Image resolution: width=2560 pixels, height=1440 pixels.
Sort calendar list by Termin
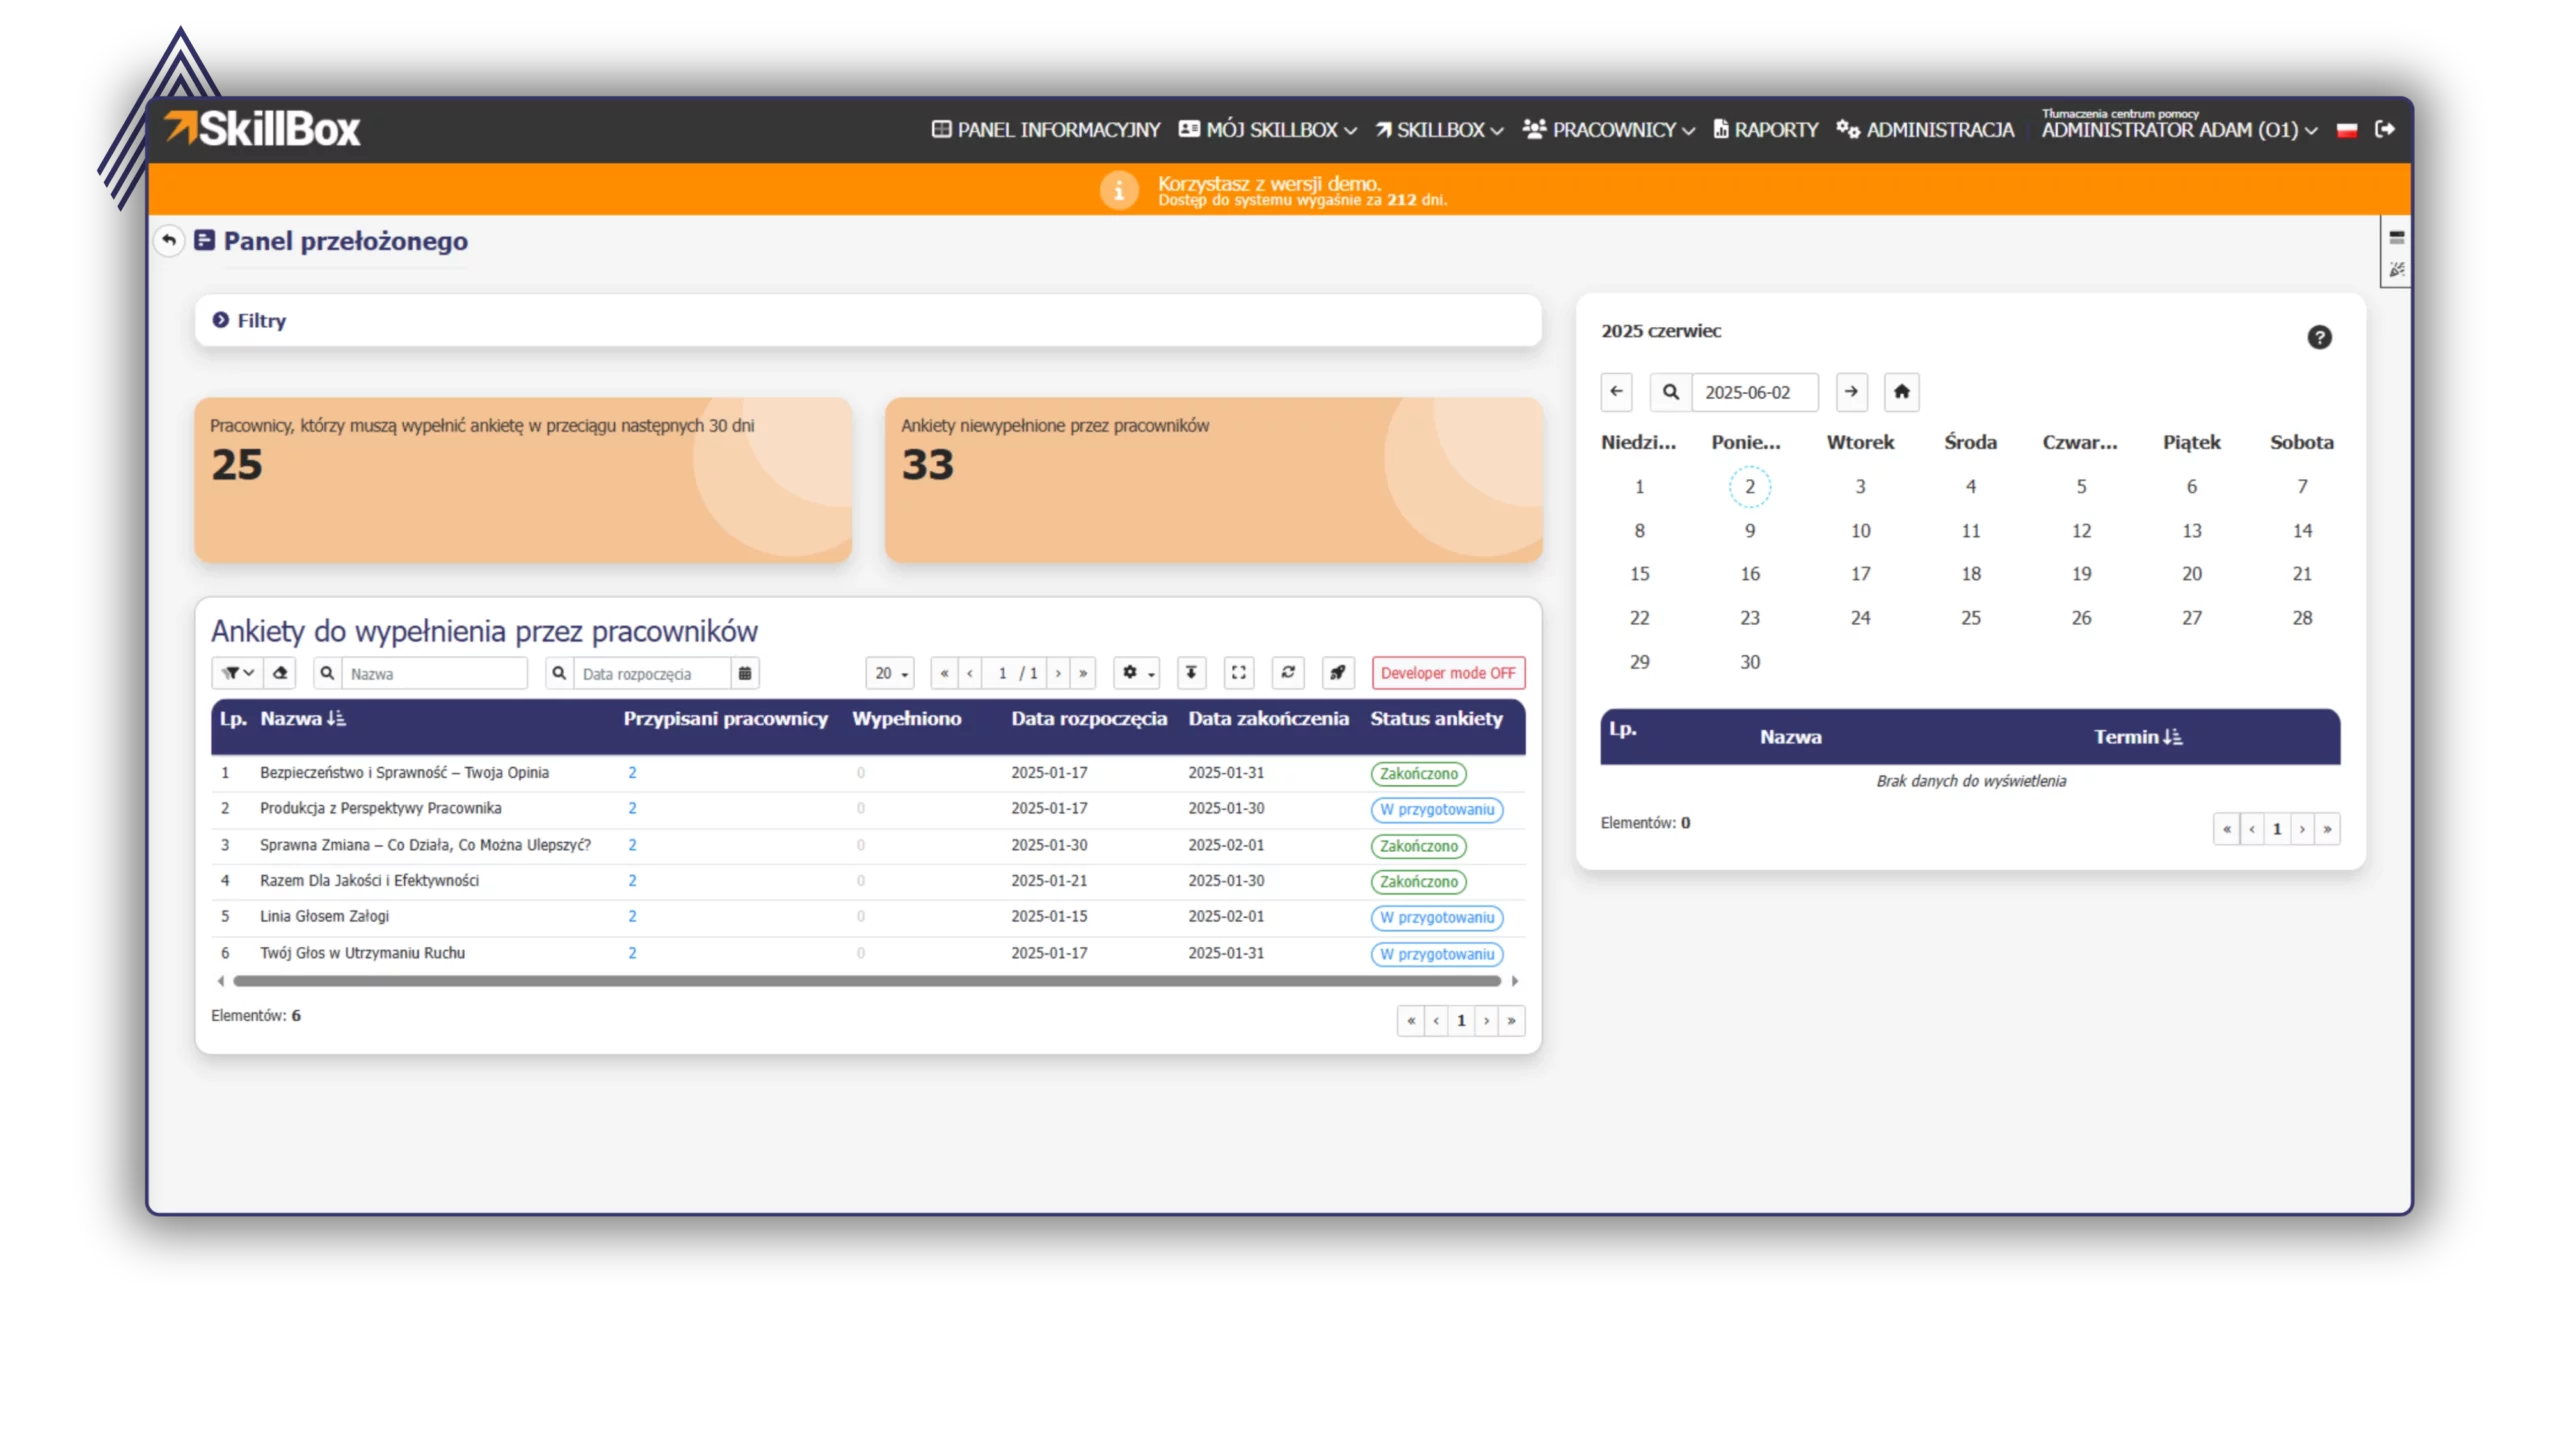point(2137,737)
